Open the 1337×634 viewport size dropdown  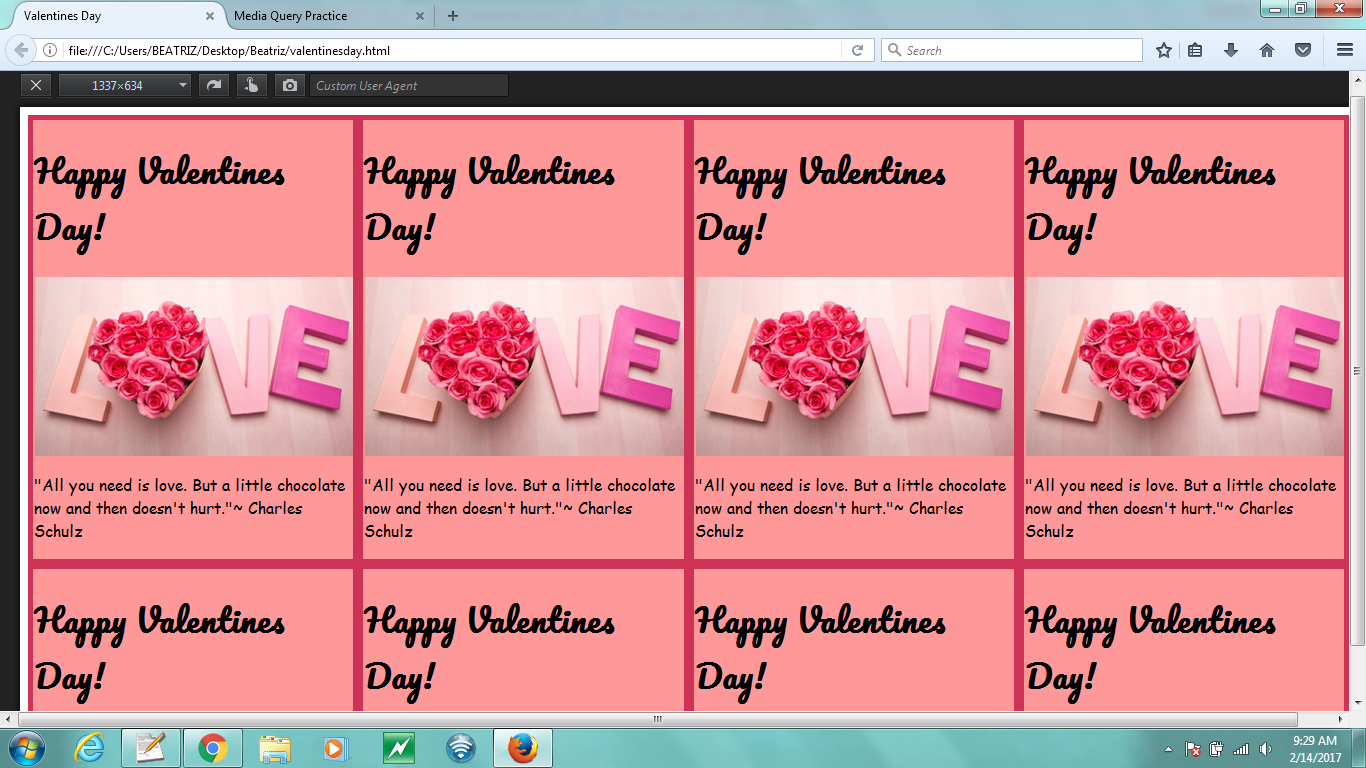(125, 86)
